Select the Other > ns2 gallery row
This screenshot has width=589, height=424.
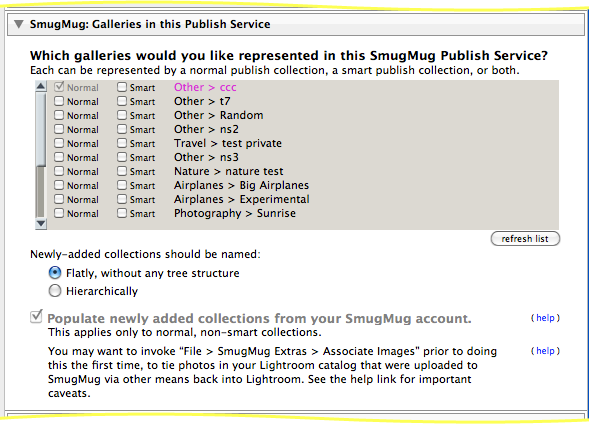pos(206,129)
